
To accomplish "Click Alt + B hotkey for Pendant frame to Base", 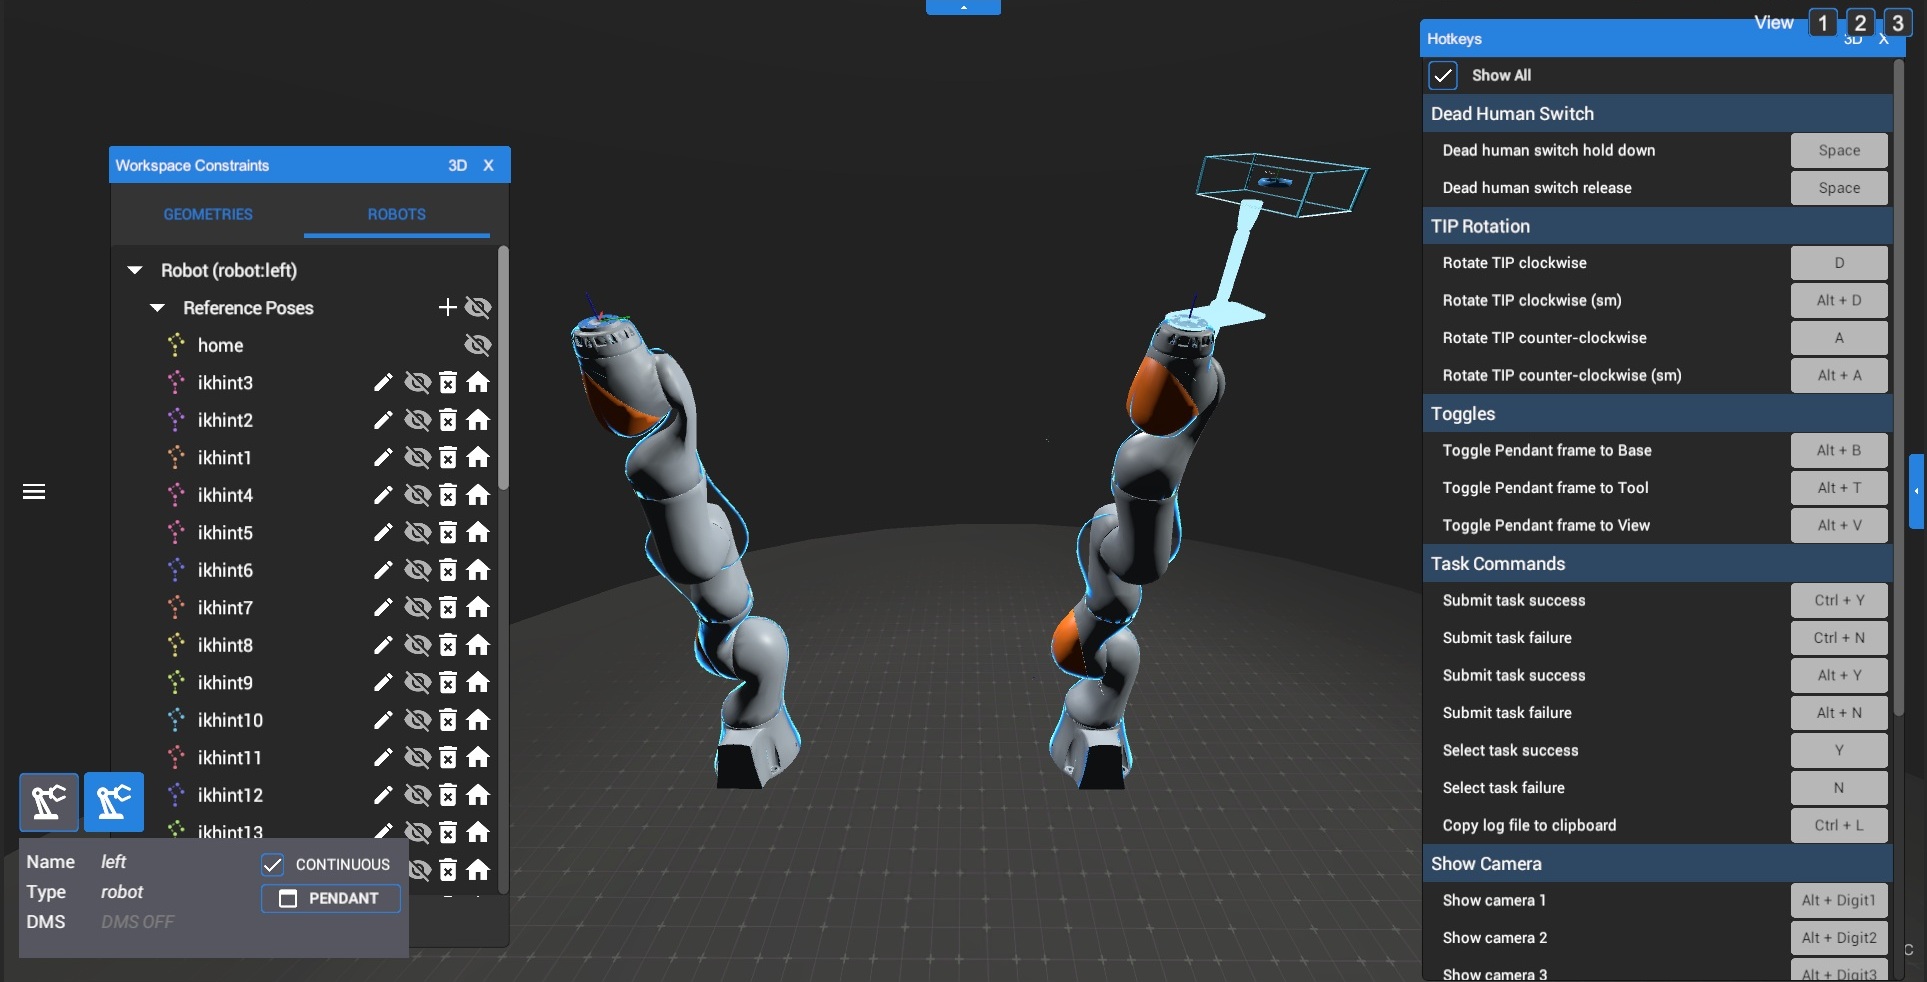I will tap(1839, 450).
